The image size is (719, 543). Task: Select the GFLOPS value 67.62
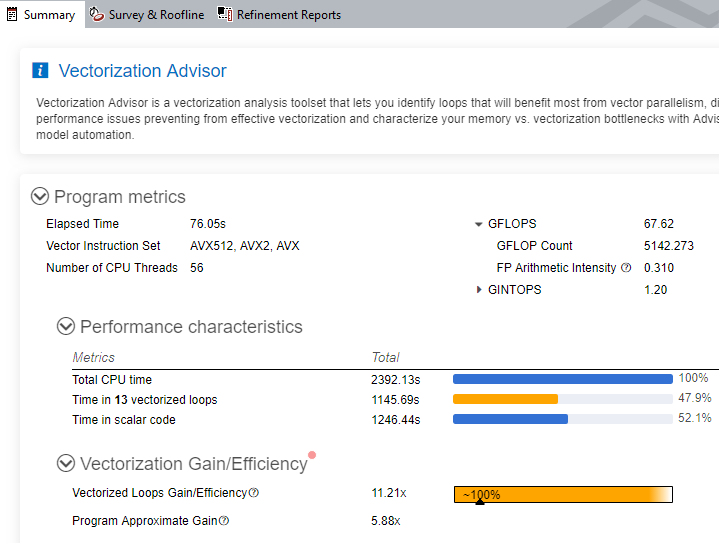coord(659,224)
